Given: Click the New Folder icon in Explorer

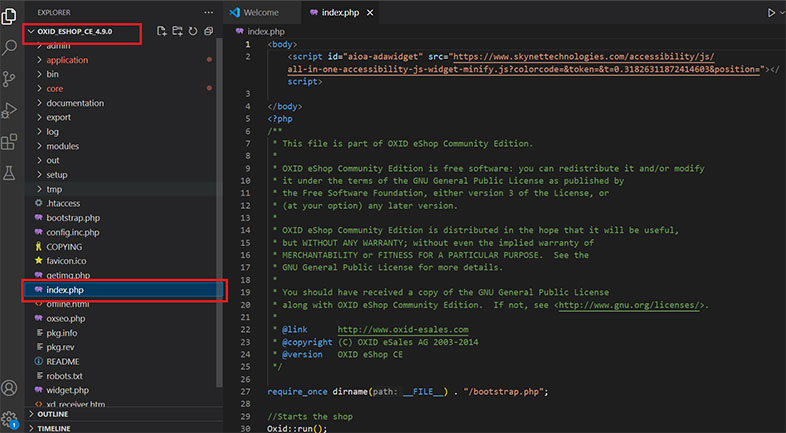Looking at the screenshot, I should 176,31.
